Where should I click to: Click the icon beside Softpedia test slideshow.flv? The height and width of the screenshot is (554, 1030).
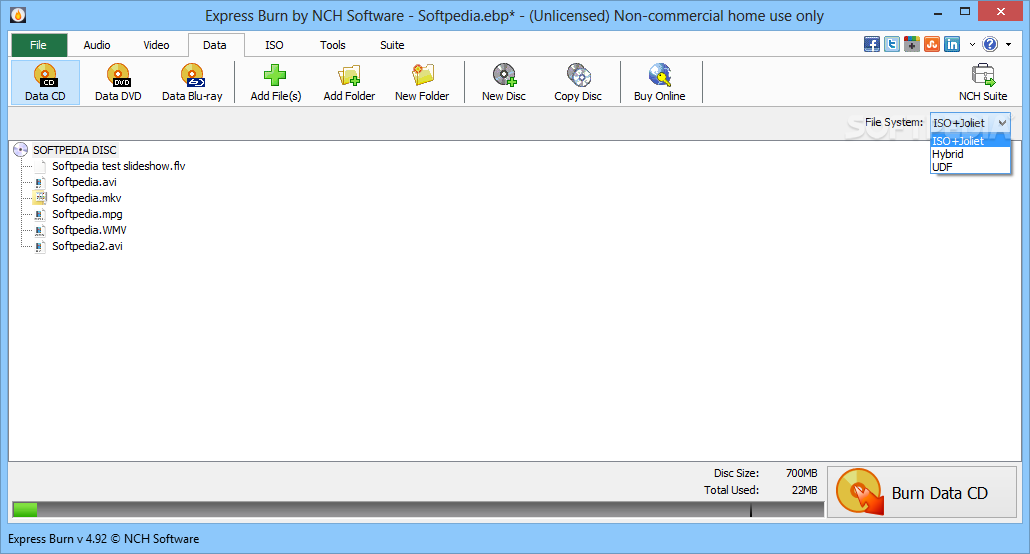[x=39, y=166]
